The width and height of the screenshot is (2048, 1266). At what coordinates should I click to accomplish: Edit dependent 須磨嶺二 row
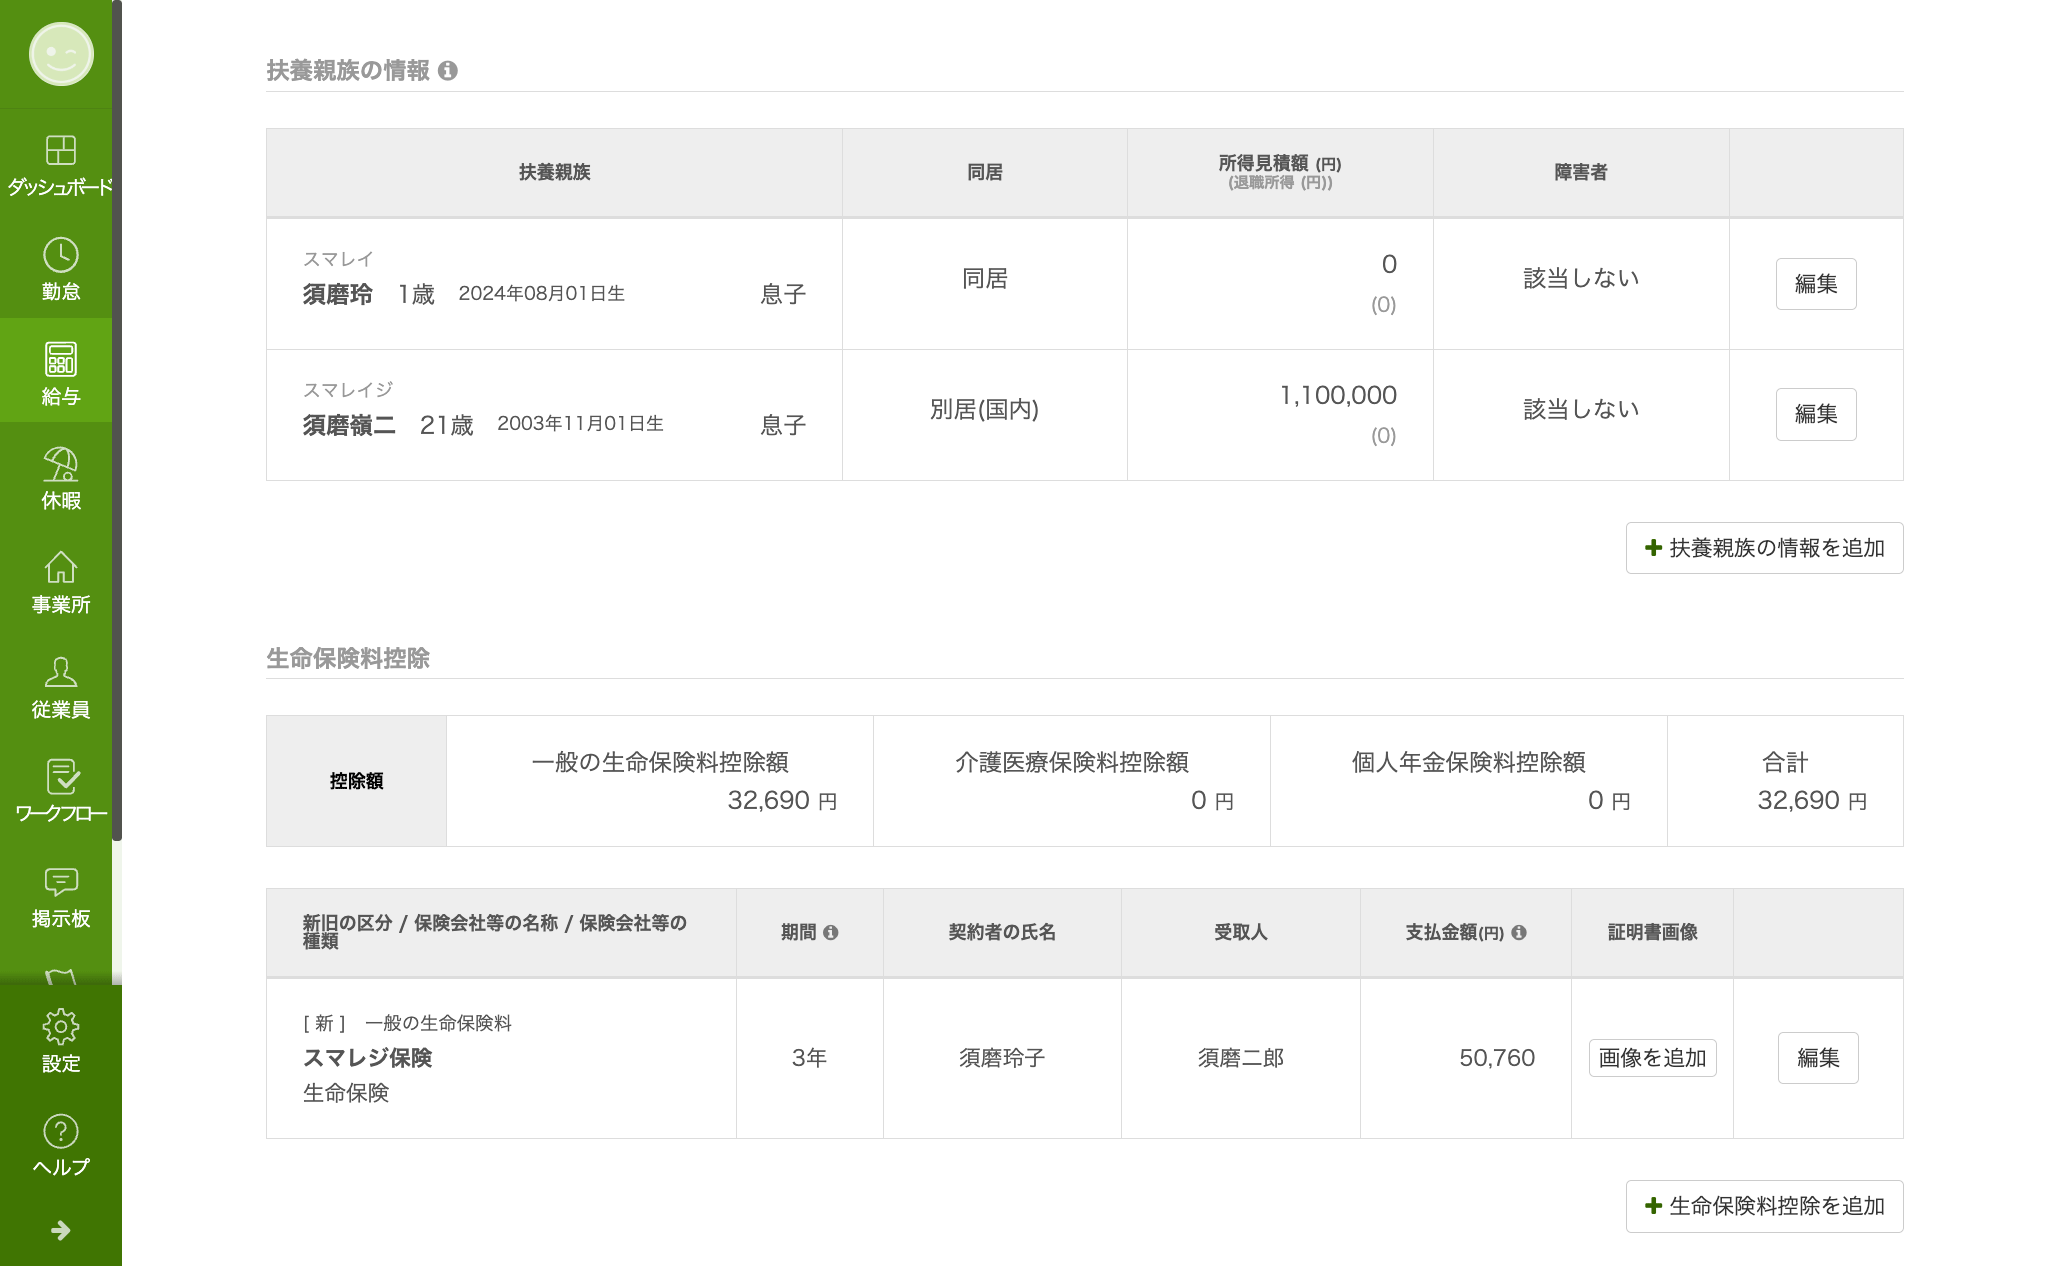pyautogui.click(x=1815, y=414)
